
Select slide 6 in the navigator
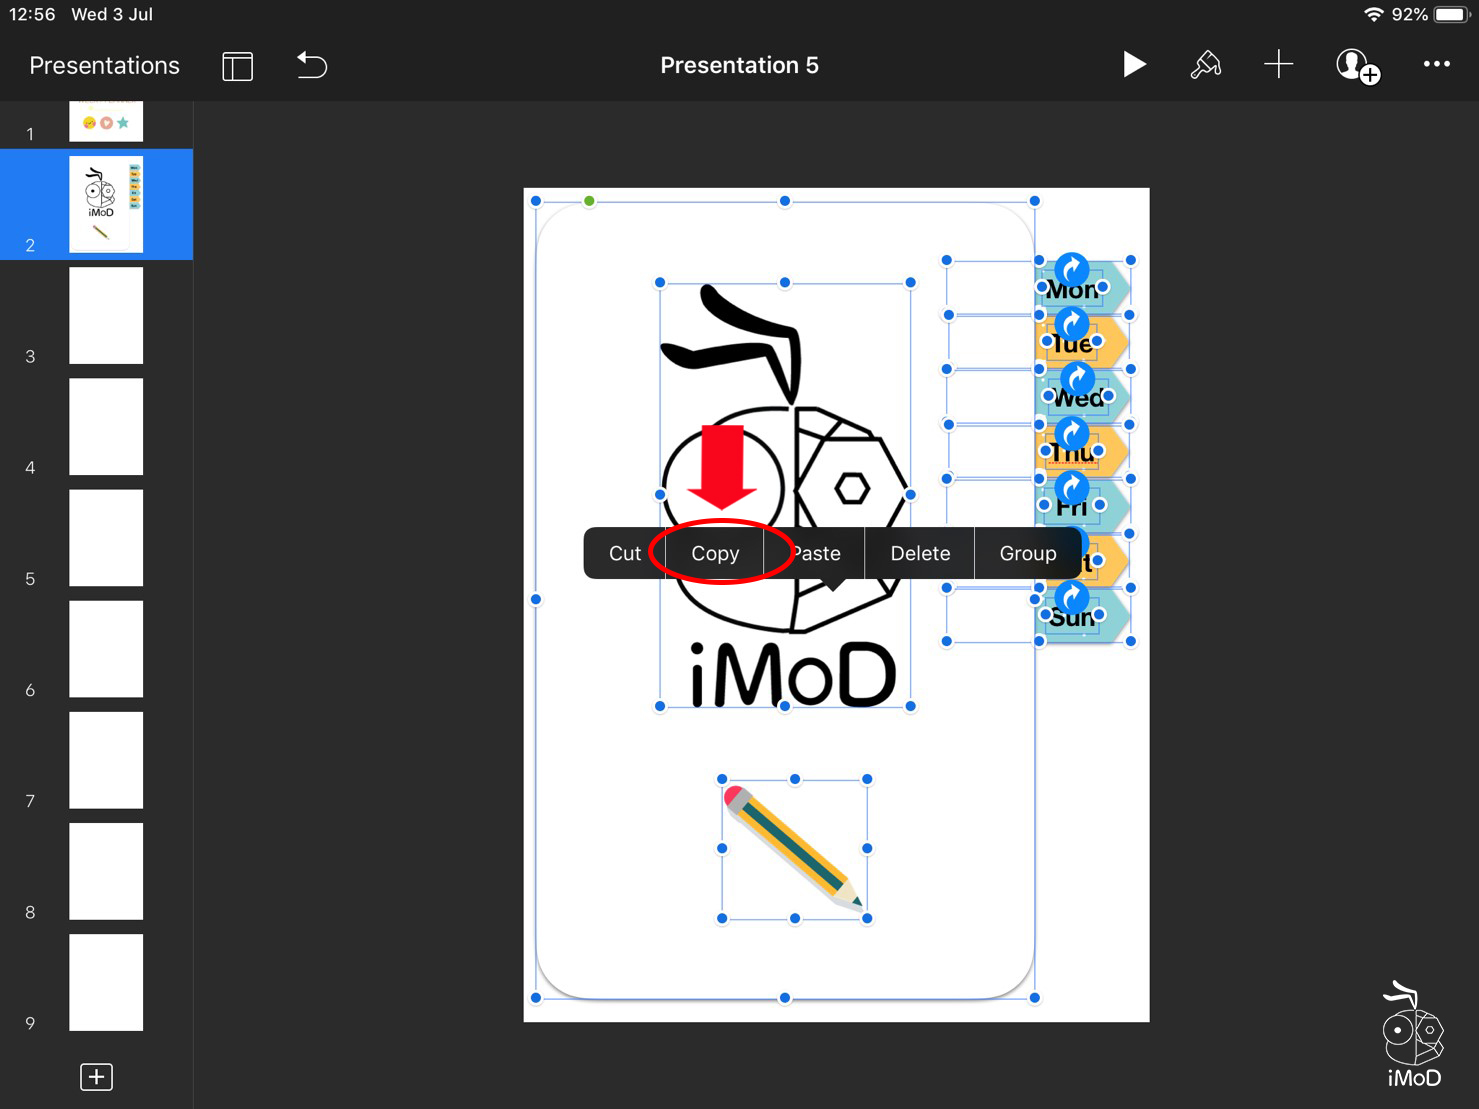coord(106,649)
